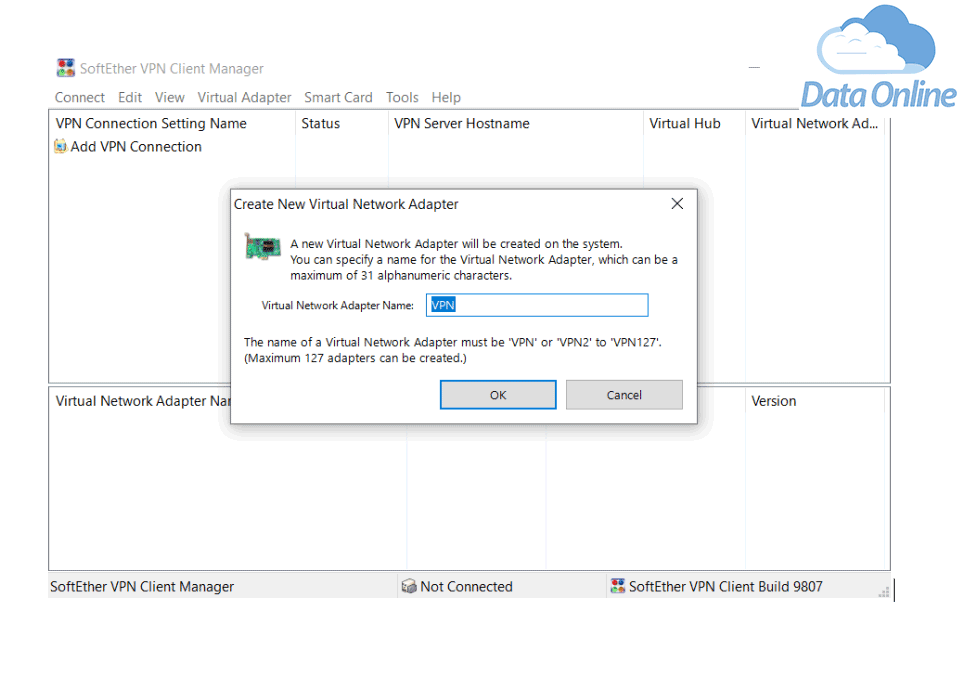Click the Virtual Network Adapter Name column header
Screen dimensions: 960x690
coord(143,401)
